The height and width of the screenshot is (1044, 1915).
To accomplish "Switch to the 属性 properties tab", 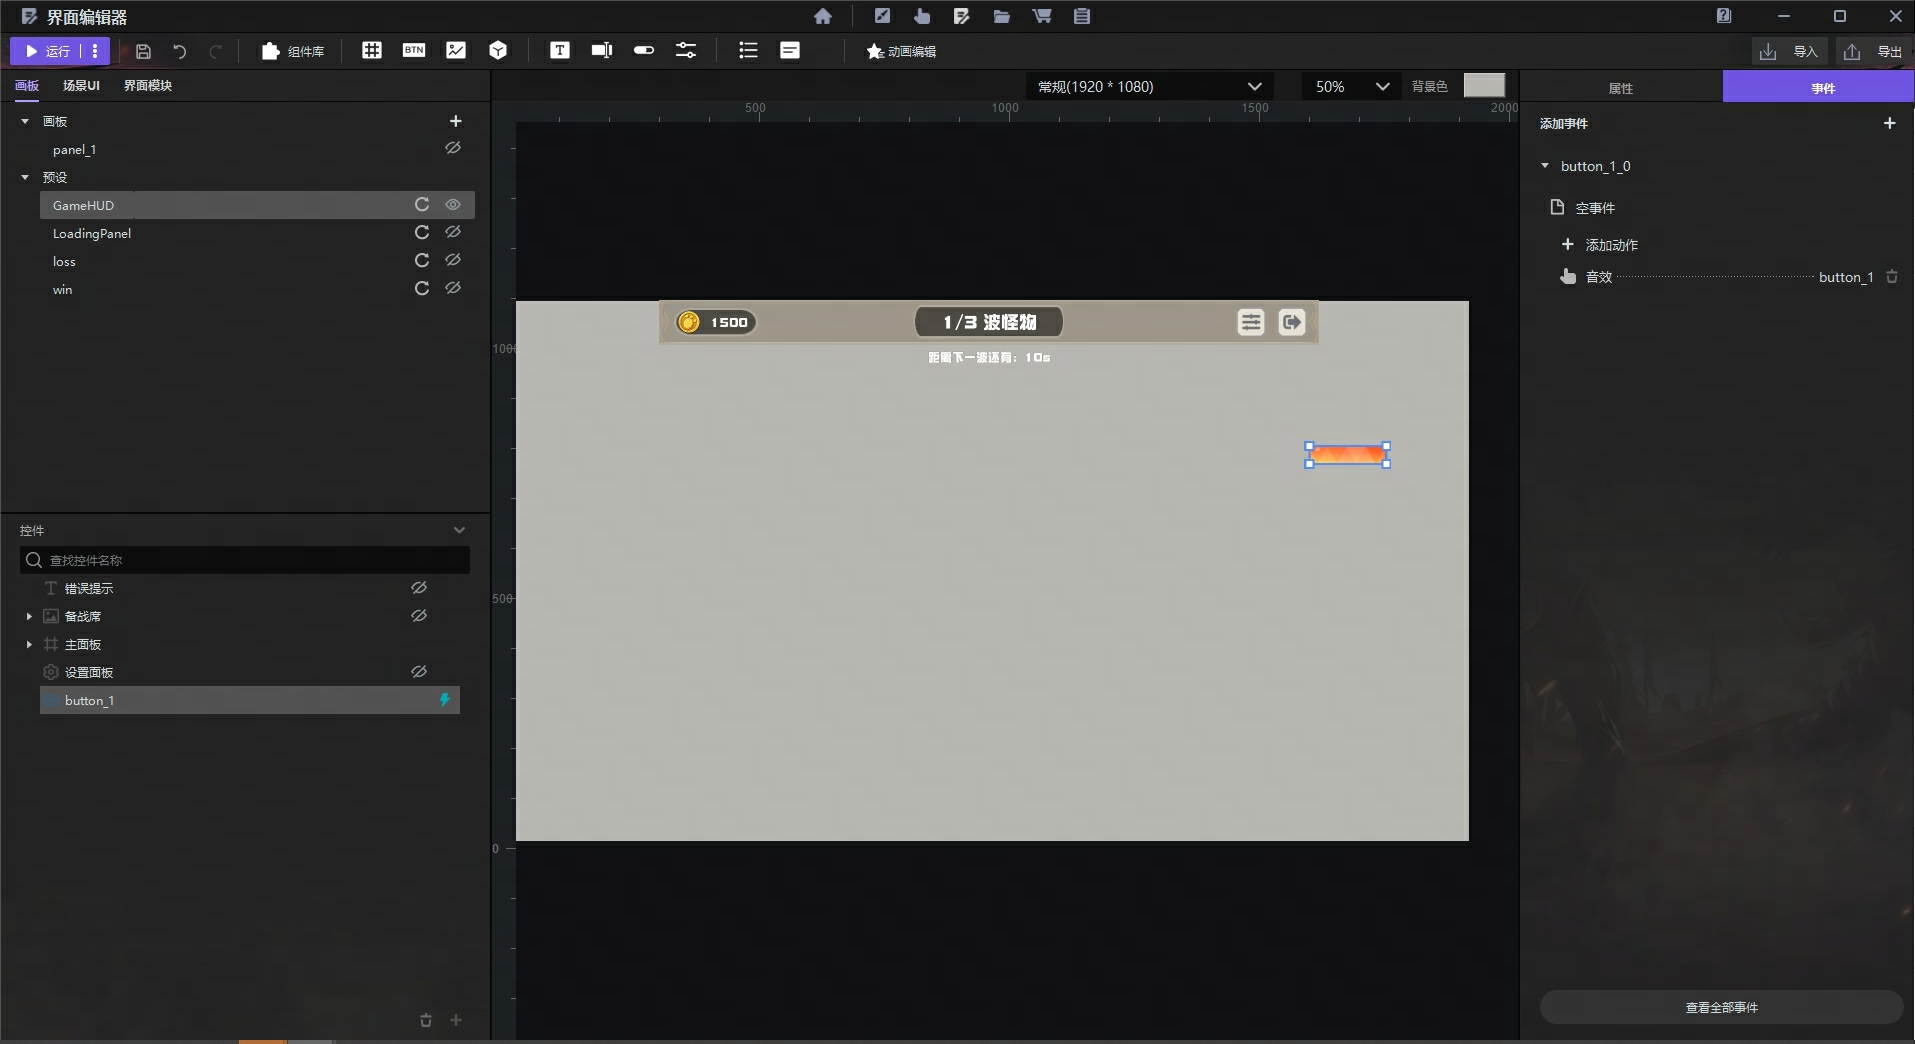I will click(1621, 88).
